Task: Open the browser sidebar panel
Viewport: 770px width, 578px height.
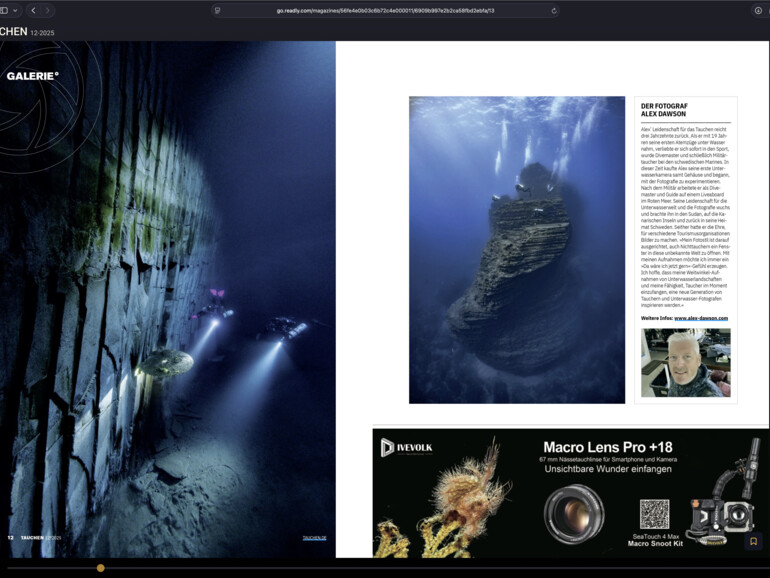Action: click(x=4, y=10)
